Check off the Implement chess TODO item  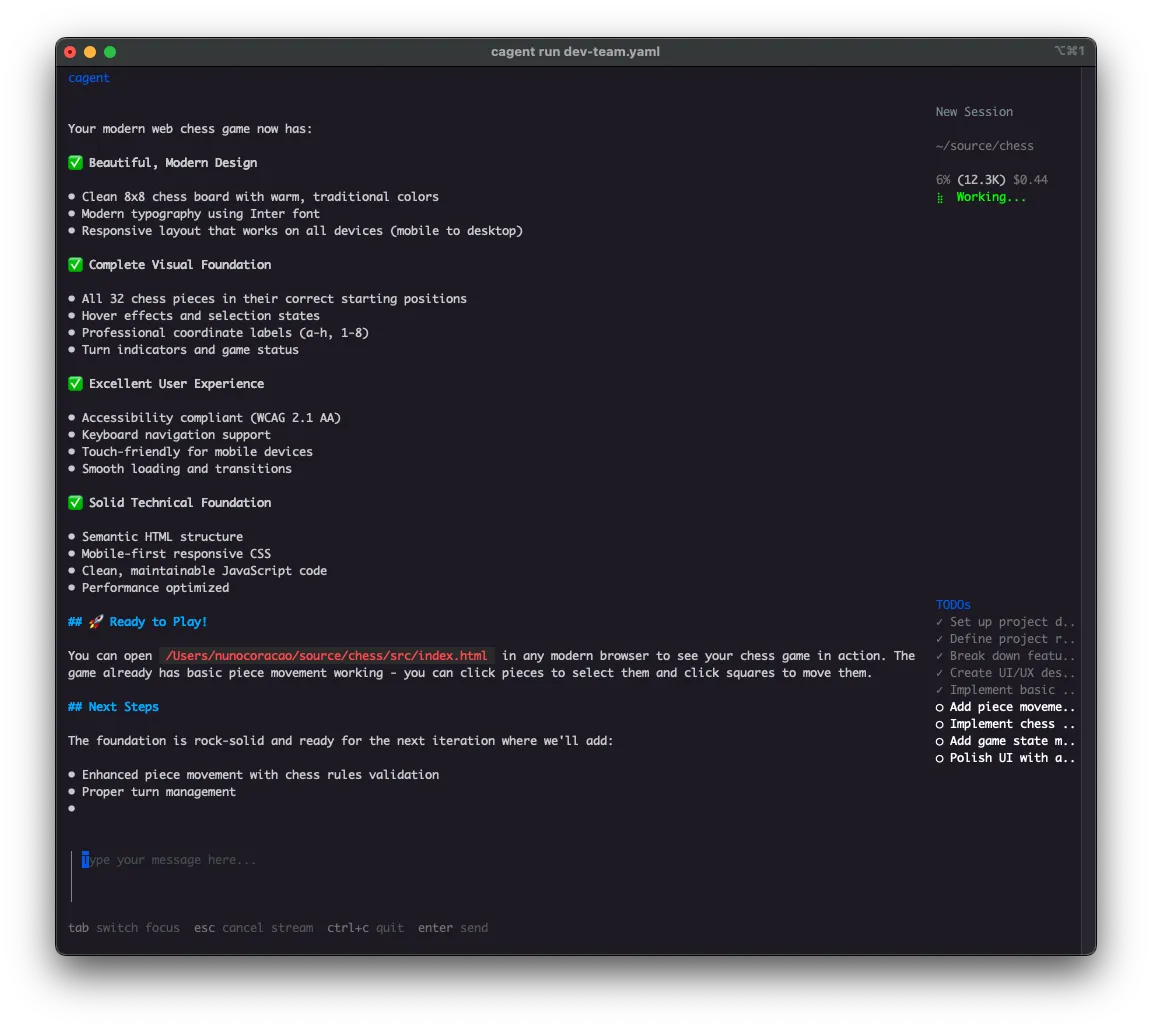click(938, 724)
